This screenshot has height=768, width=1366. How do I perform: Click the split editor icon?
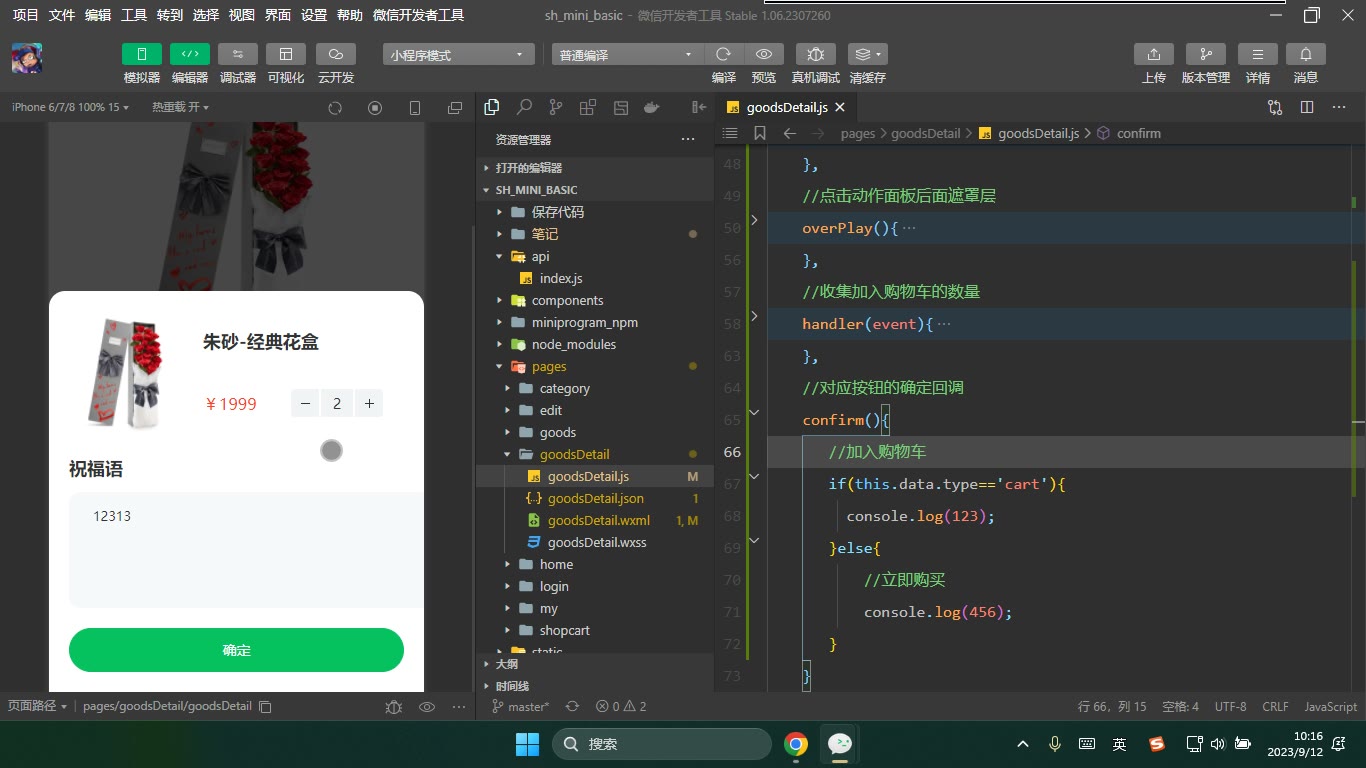click(x=1307, y=107)
